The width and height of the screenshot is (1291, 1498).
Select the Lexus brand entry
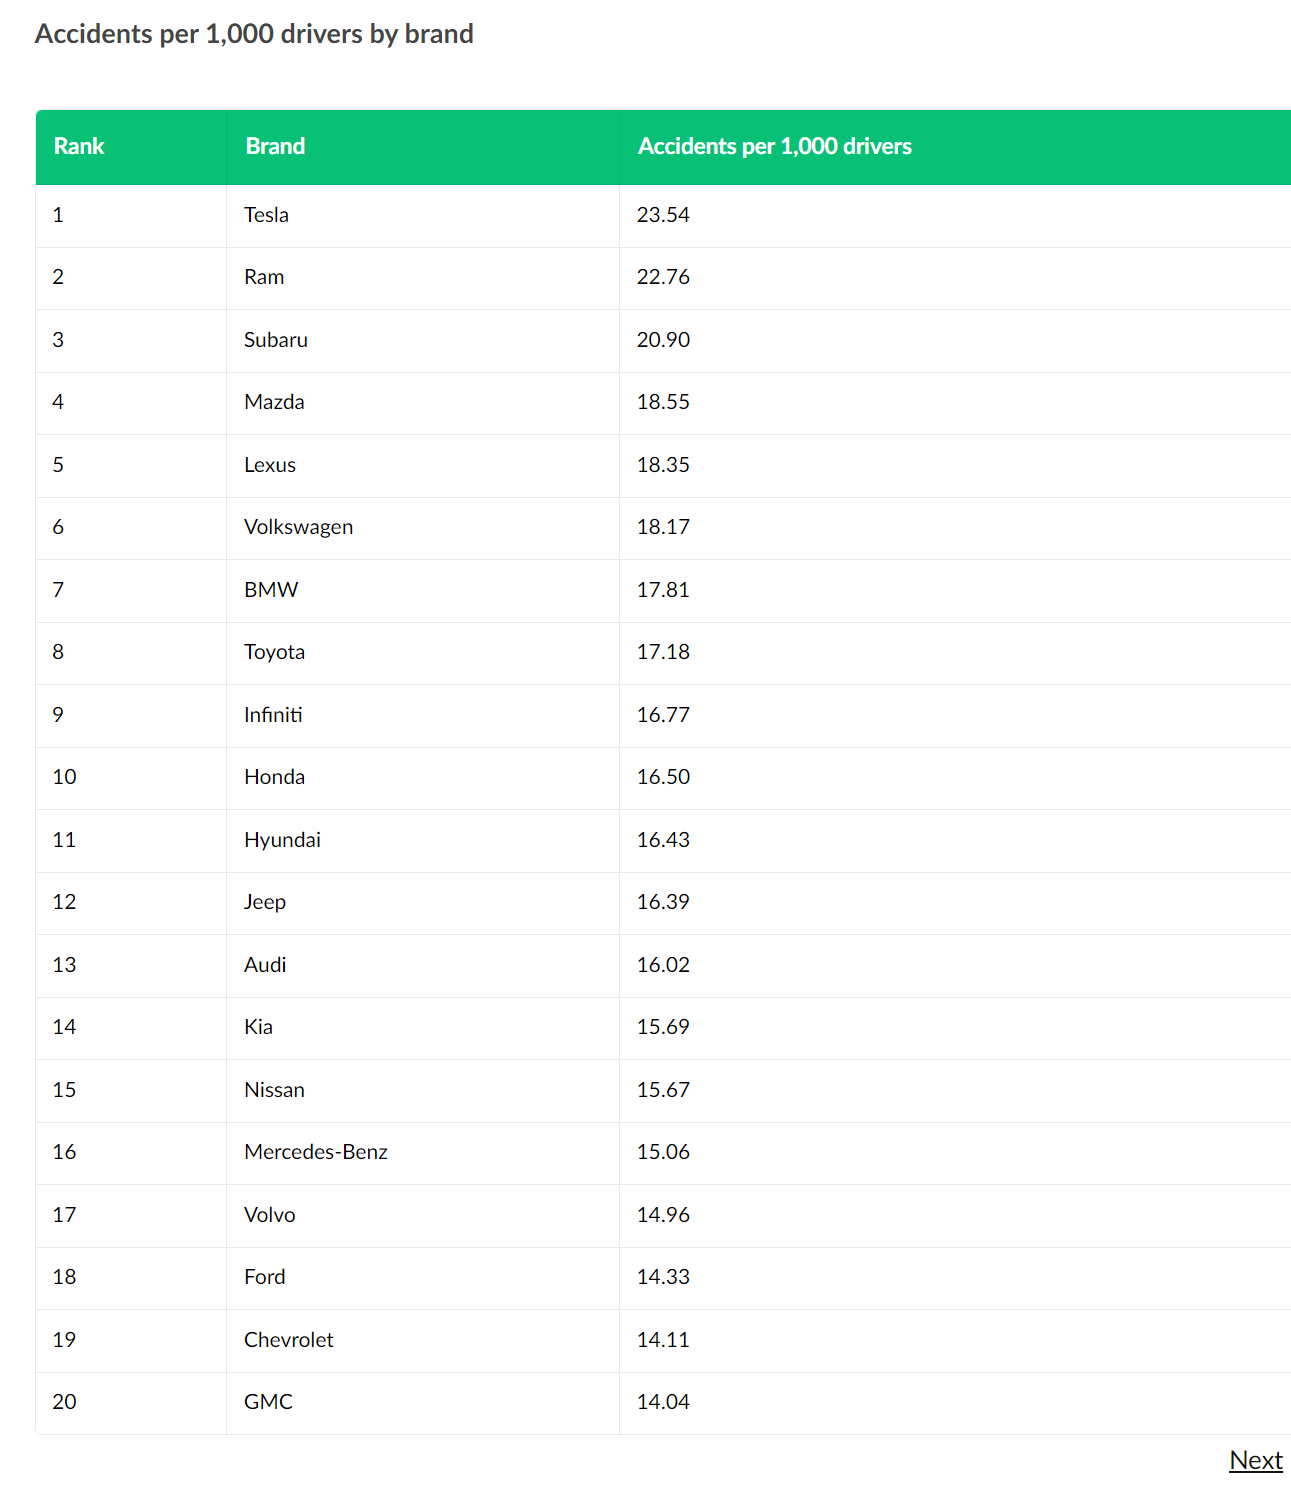click(x=270, y=465)
